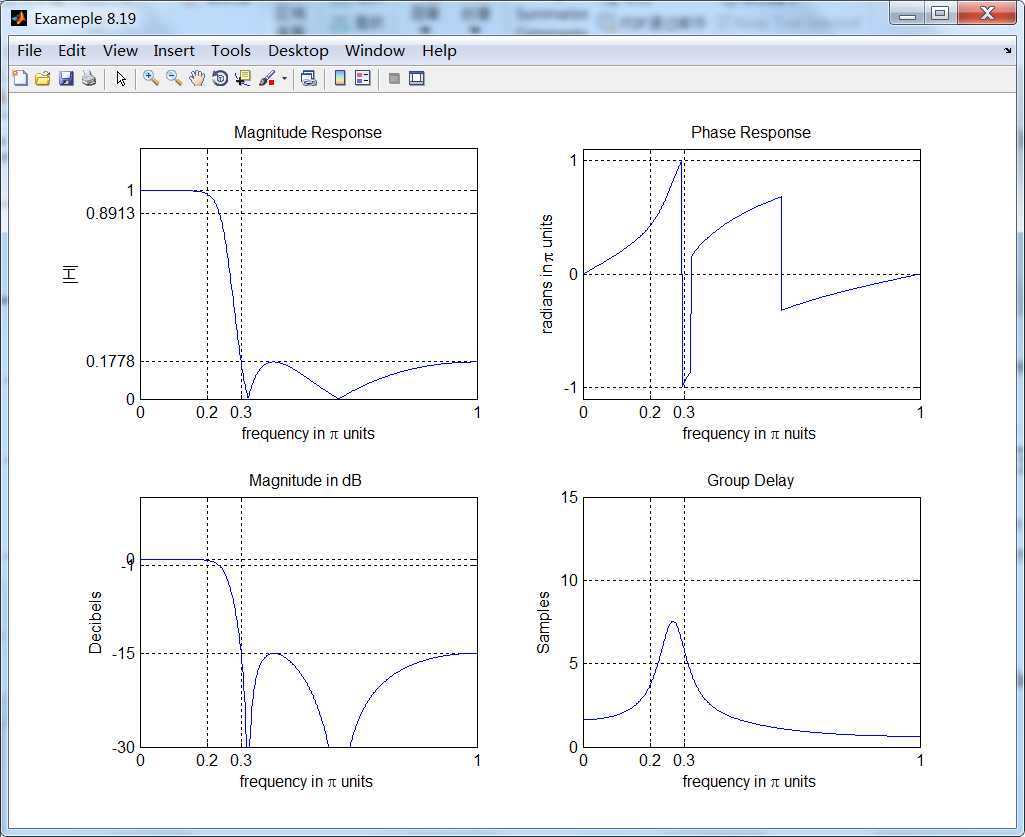
Task: Enable the Rotate 3D tool
Action: (220, 78)
